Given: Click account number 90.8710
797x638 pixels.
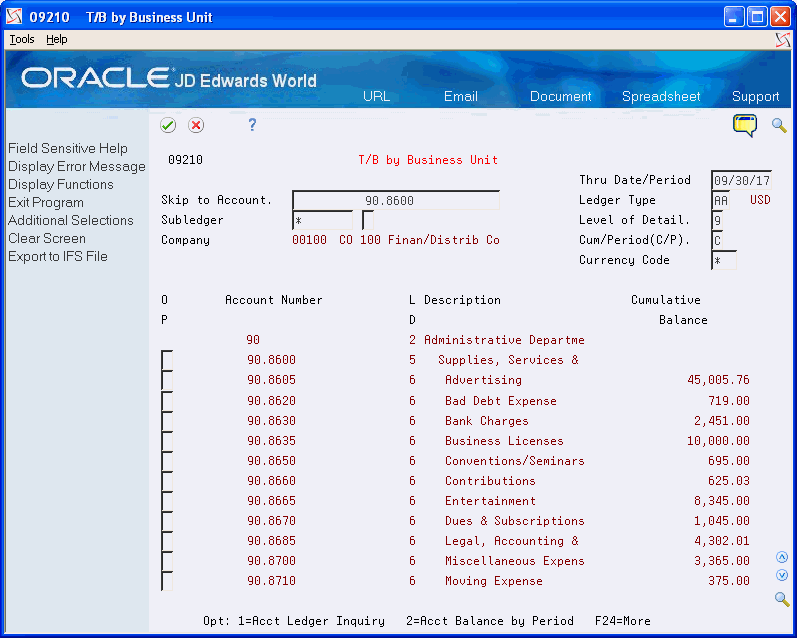Looking at the screenshot, I should (271, 581).
